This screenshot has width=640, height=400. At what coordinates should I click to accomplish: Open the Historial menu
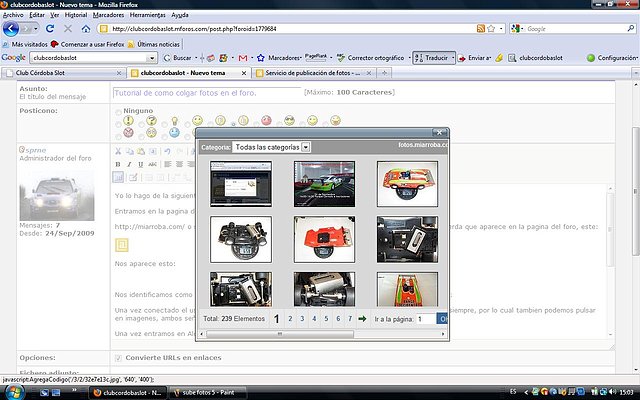pos(76,15)
